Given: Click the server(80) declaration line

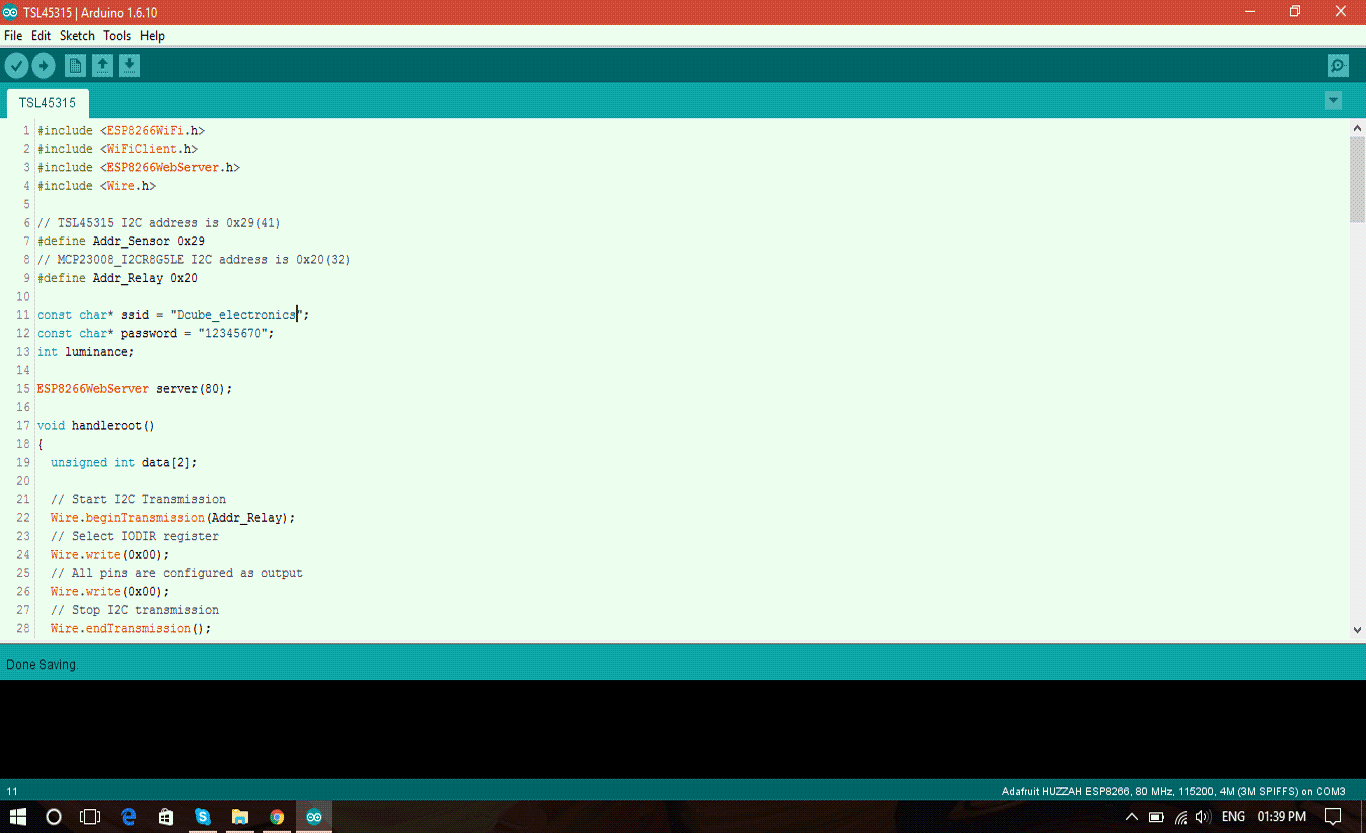Looking at the screenshot, I should (134, 389).
